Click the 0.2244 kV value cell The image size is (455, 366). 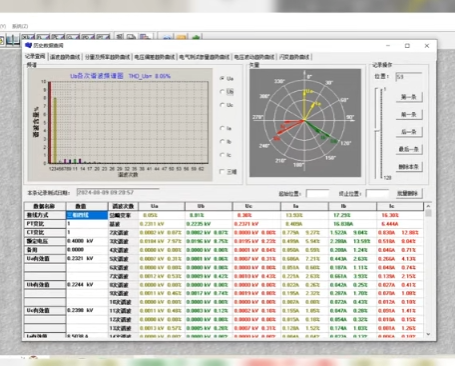pyautogui.click(x=87, y=284)
